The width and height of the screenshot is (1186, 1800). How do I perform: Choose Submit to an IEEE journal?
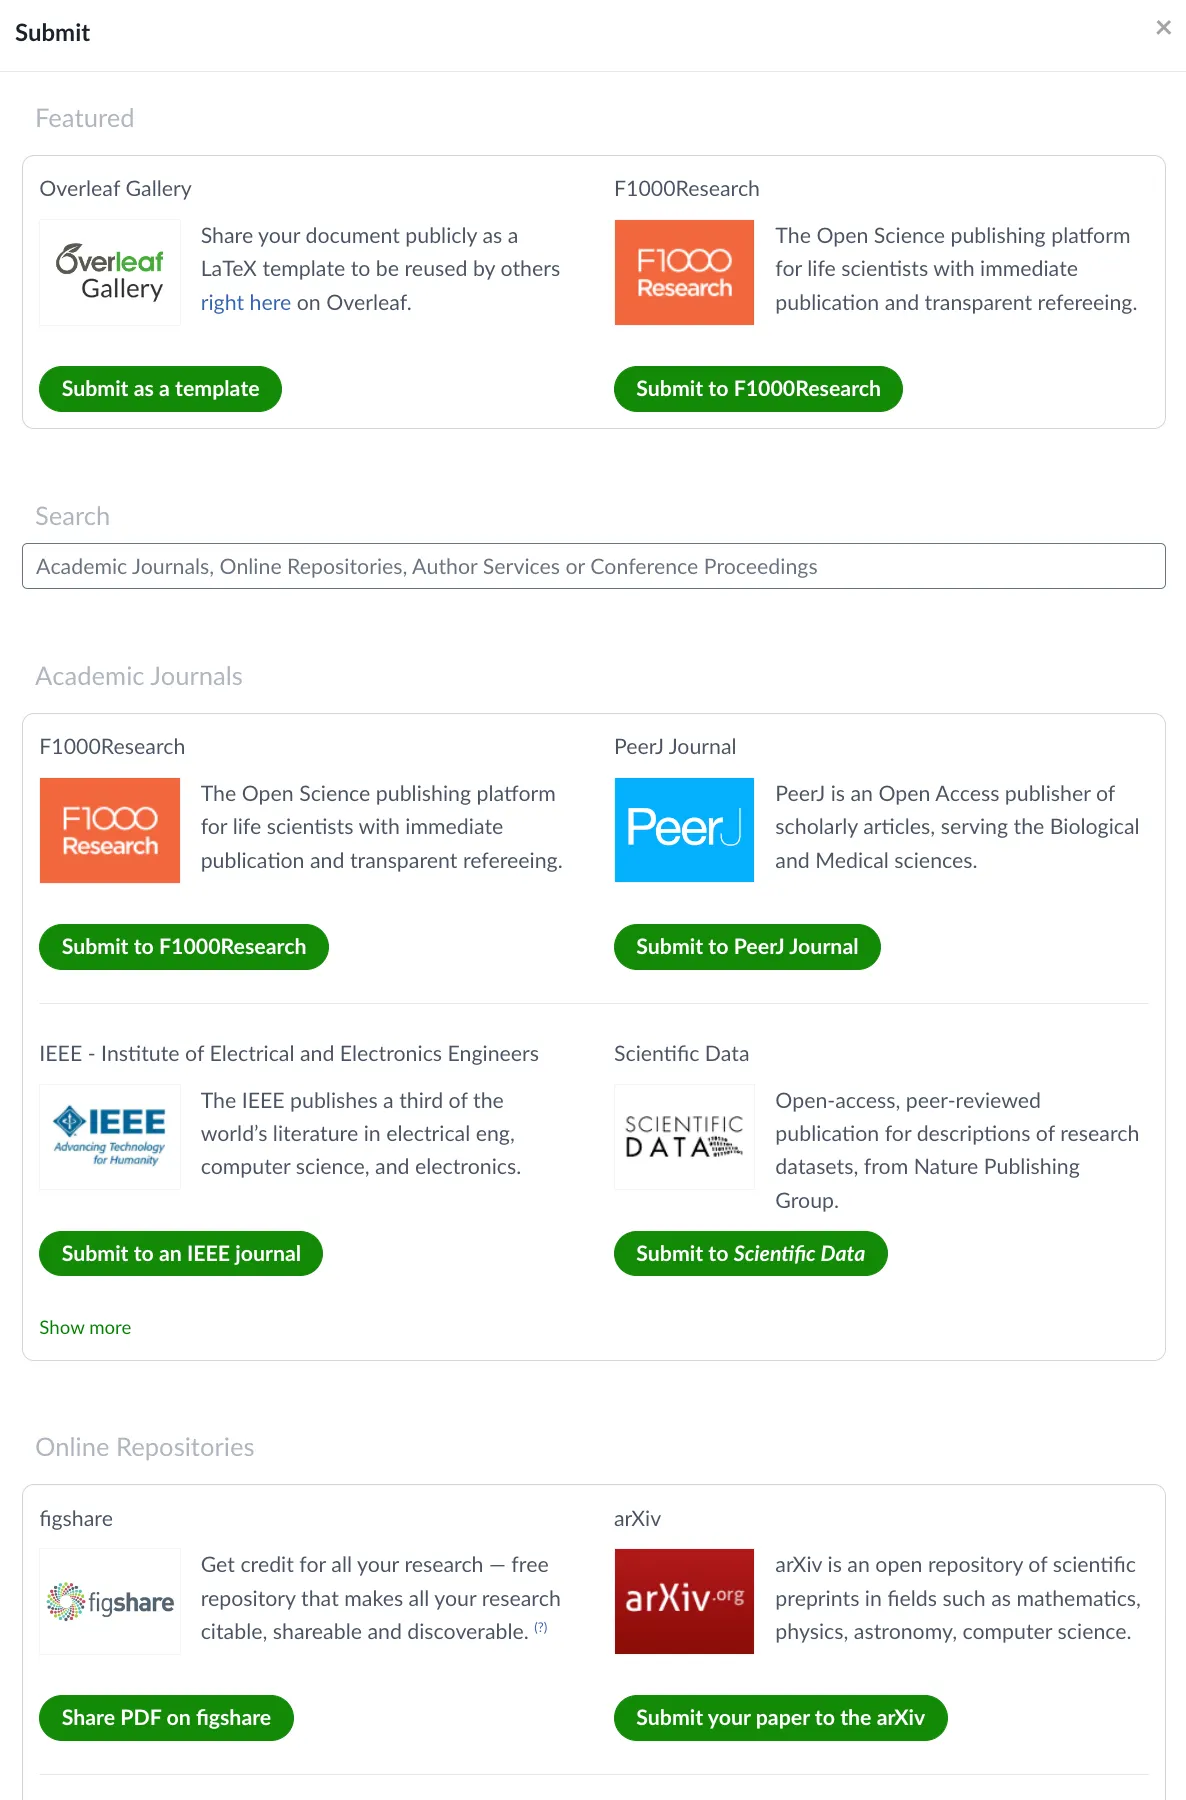181,1254
